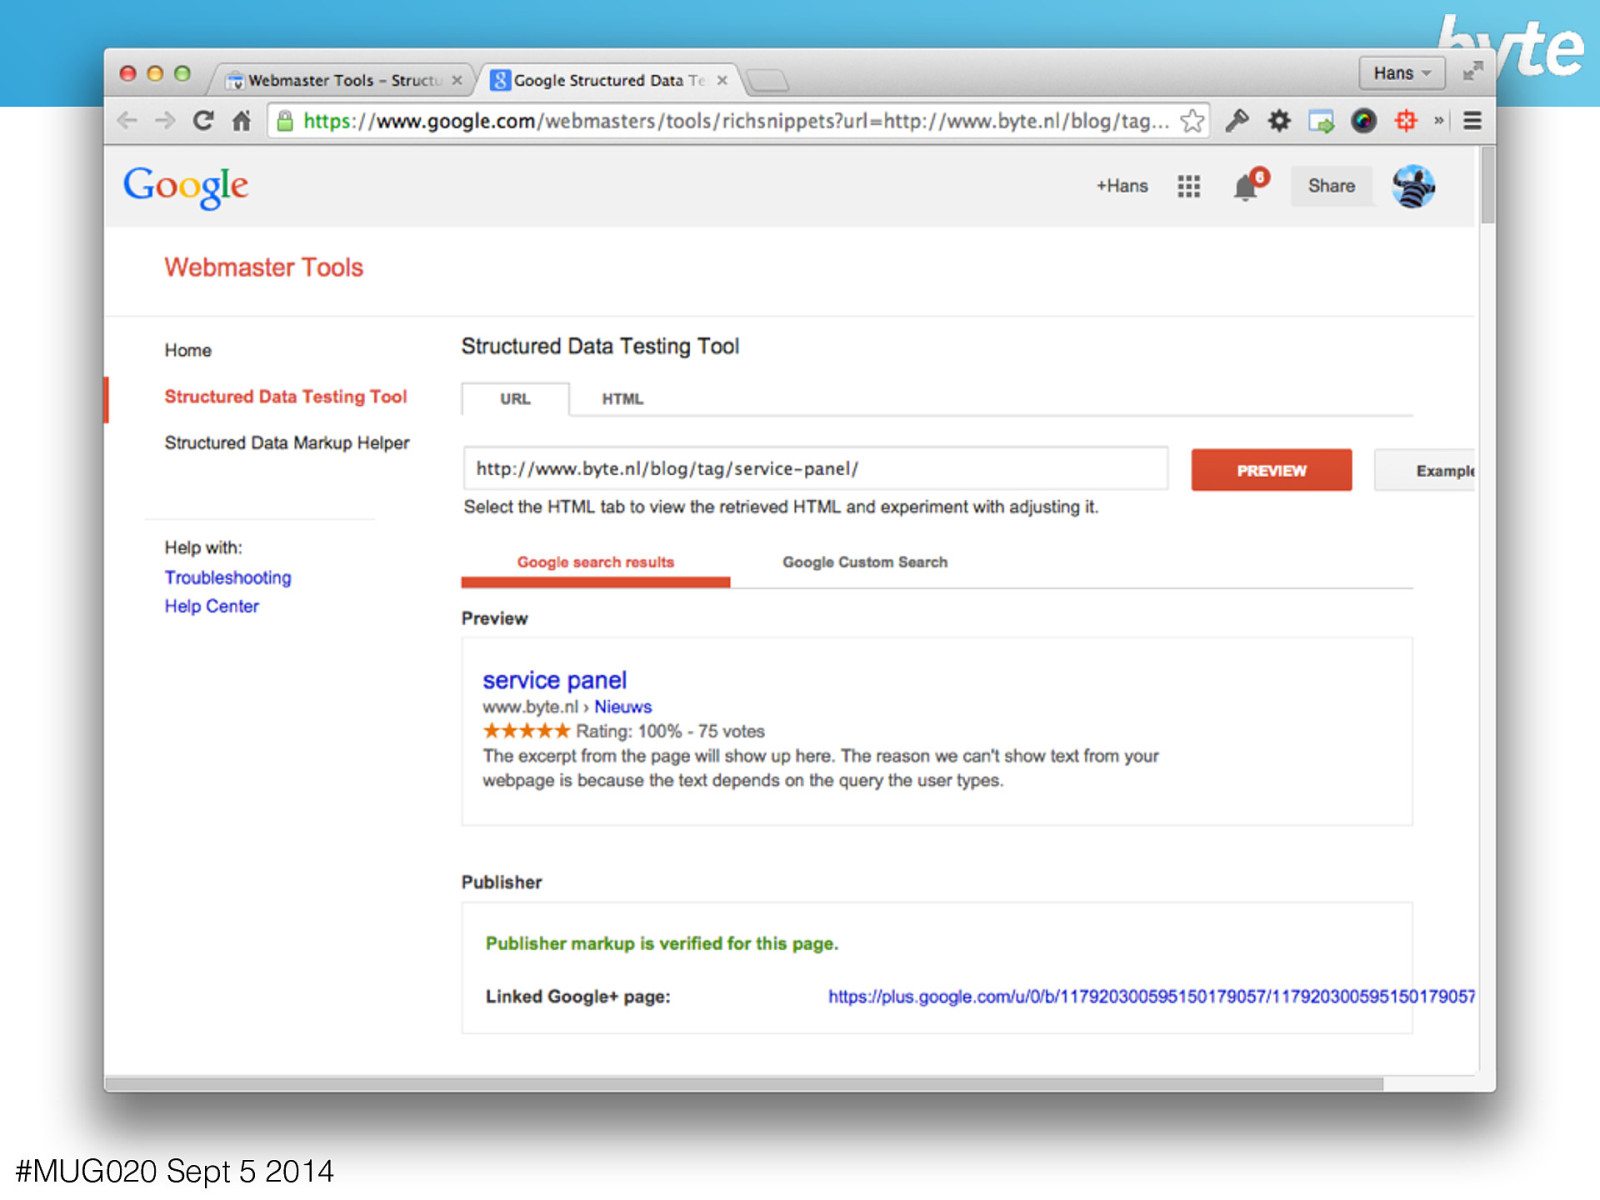
Task: Open the Google apps grid
Action: 1189,186
